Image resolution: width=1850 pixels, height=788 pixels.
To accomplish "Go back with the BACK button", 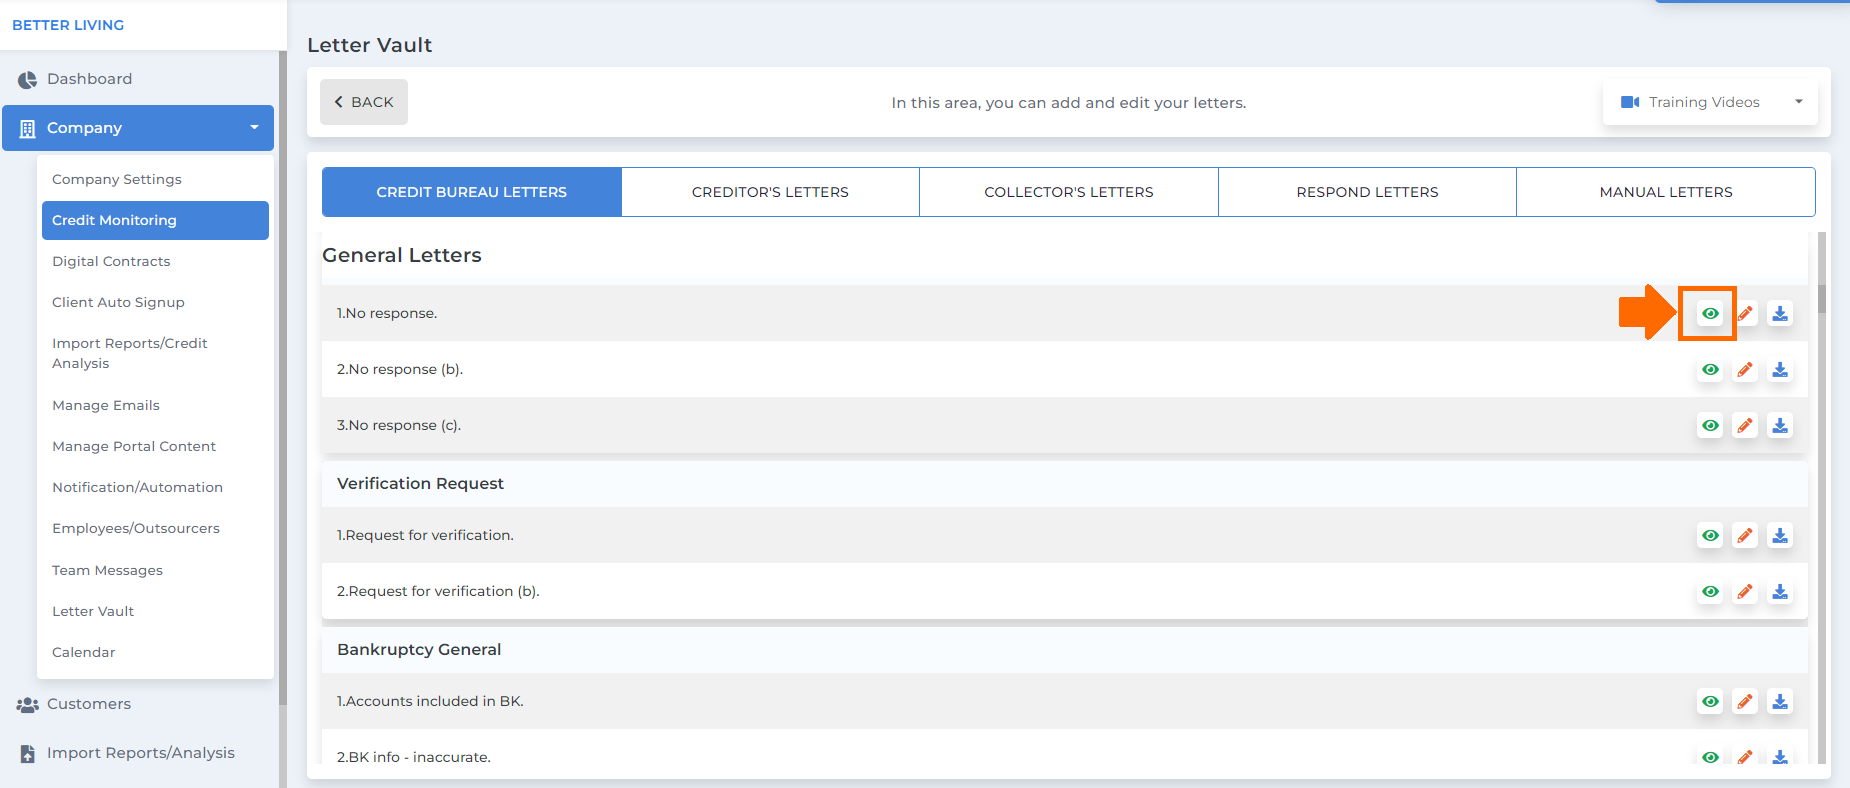I will tap(364, 102).
